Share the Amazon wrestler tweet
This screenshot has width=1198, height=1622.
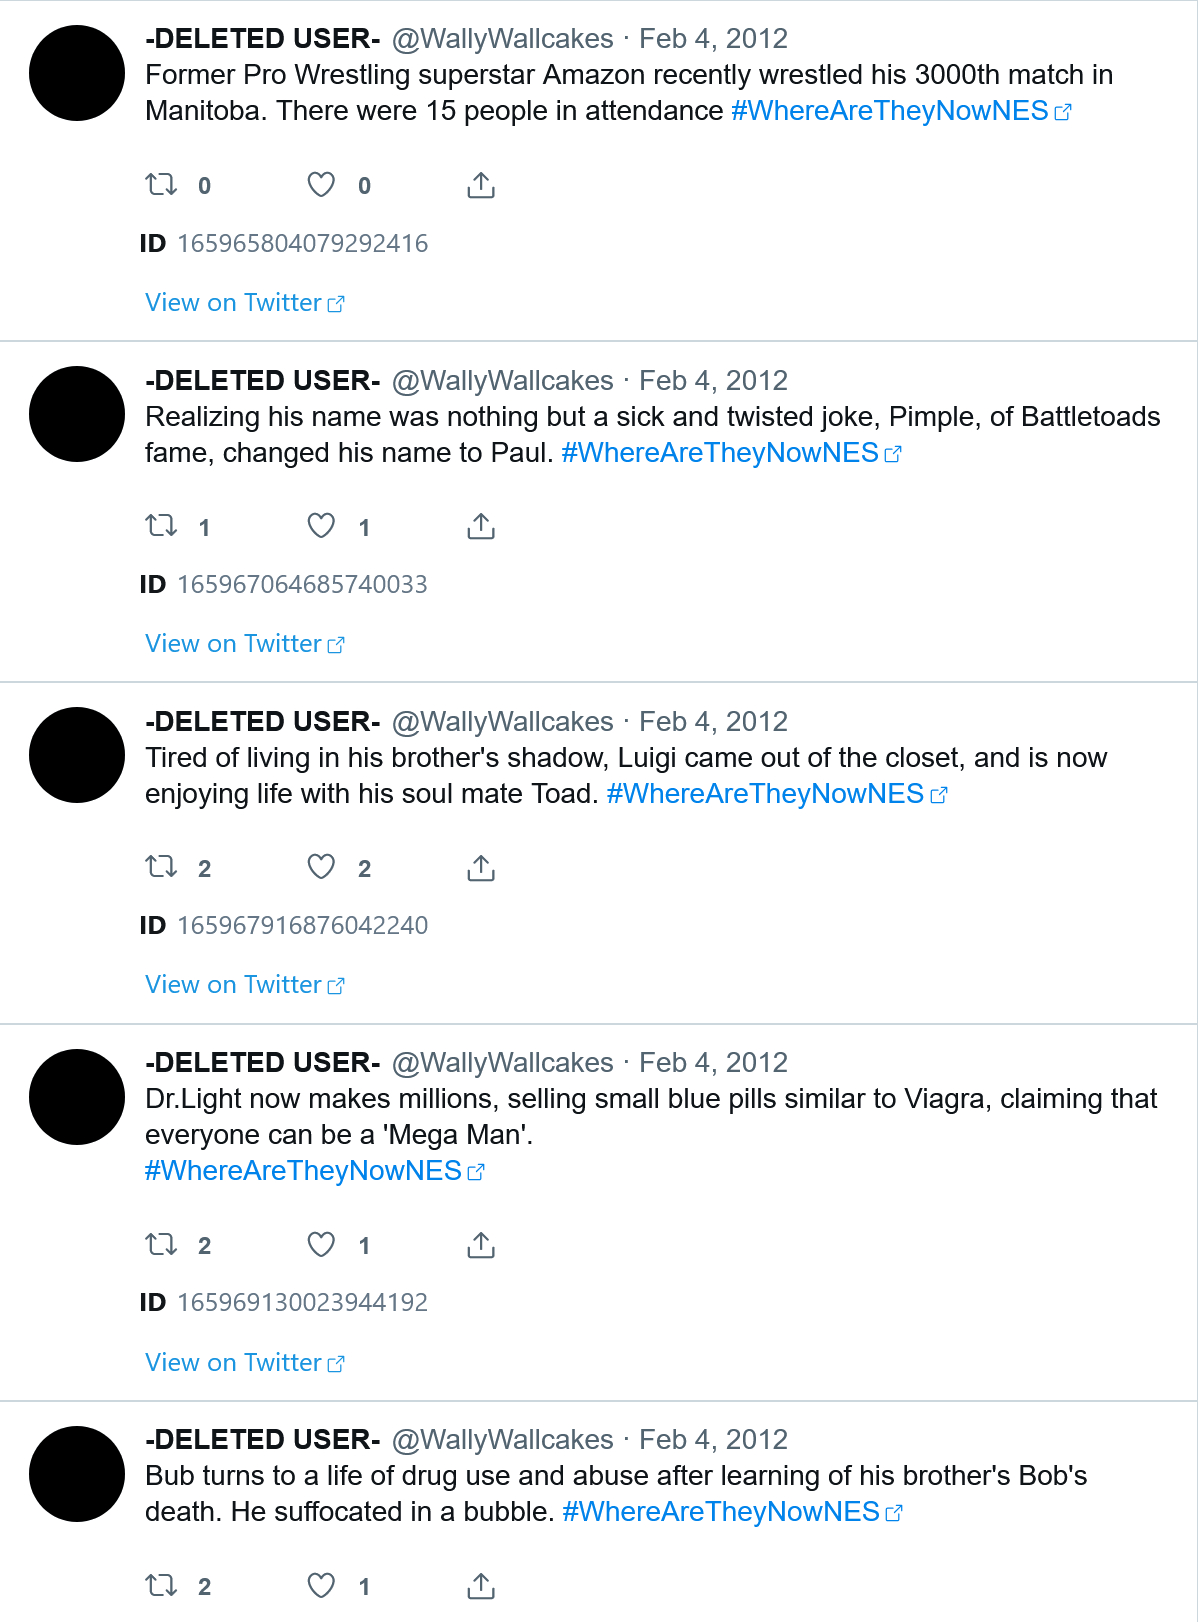(x=481, y=185)
